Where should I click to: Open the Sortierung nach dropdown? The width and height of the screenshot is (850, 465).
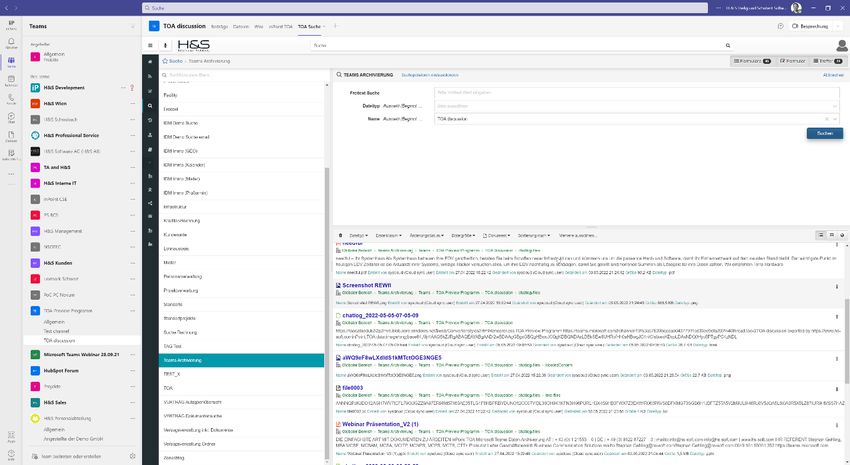tap(534, 236)
